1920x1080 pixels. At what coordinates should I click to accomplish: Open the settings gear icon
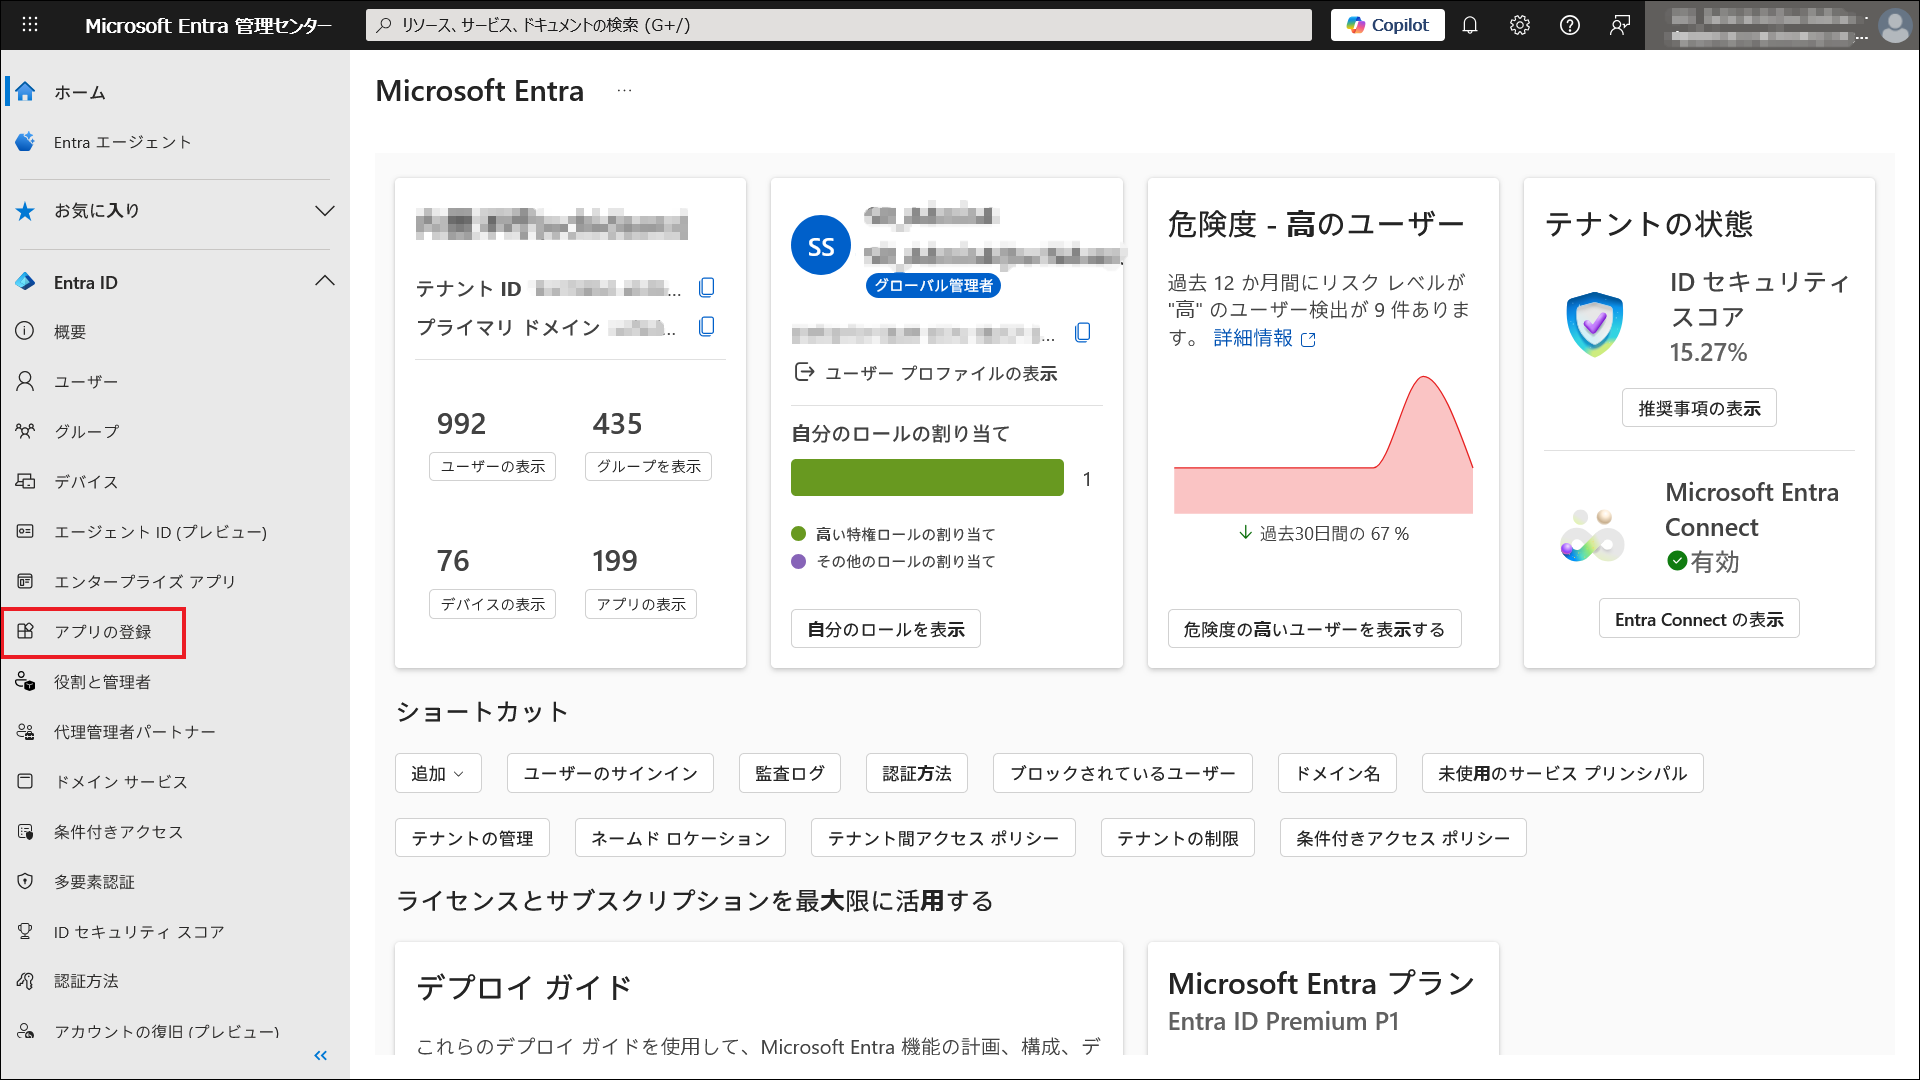point(1519,25)
